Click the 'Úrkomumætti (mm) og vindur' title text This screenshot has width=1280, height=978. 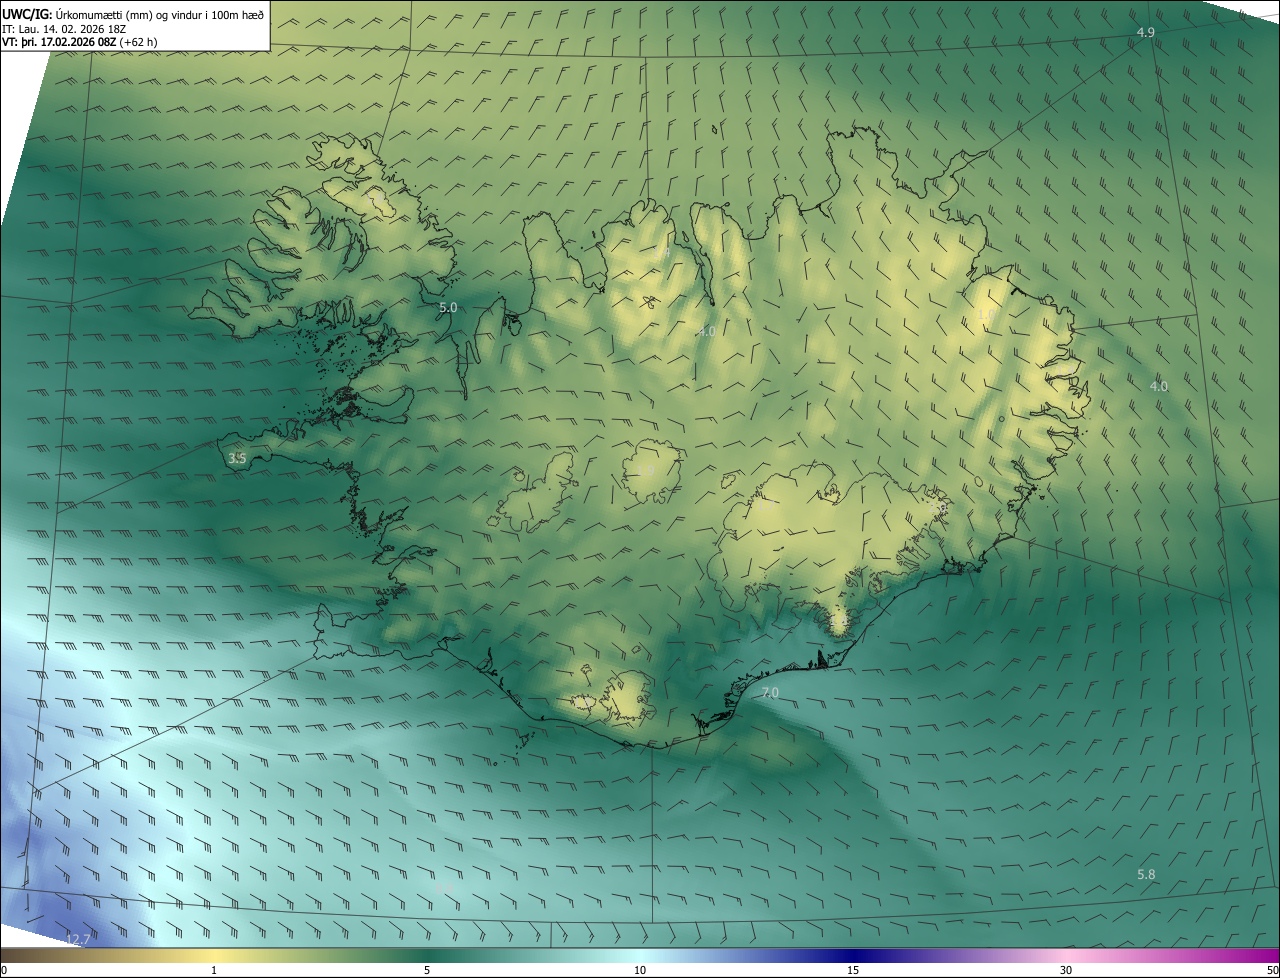pos(128,15)
